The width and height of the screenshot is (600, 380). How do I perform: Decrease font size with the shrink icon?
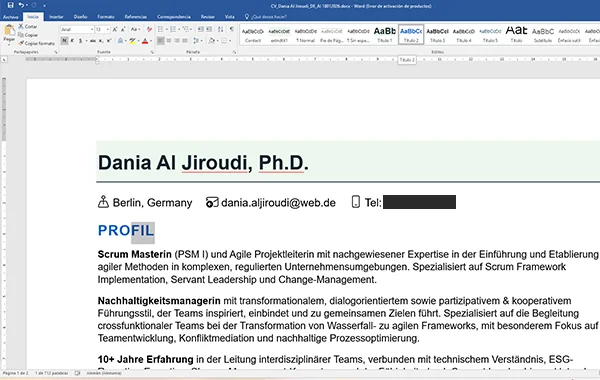[123, 29]
